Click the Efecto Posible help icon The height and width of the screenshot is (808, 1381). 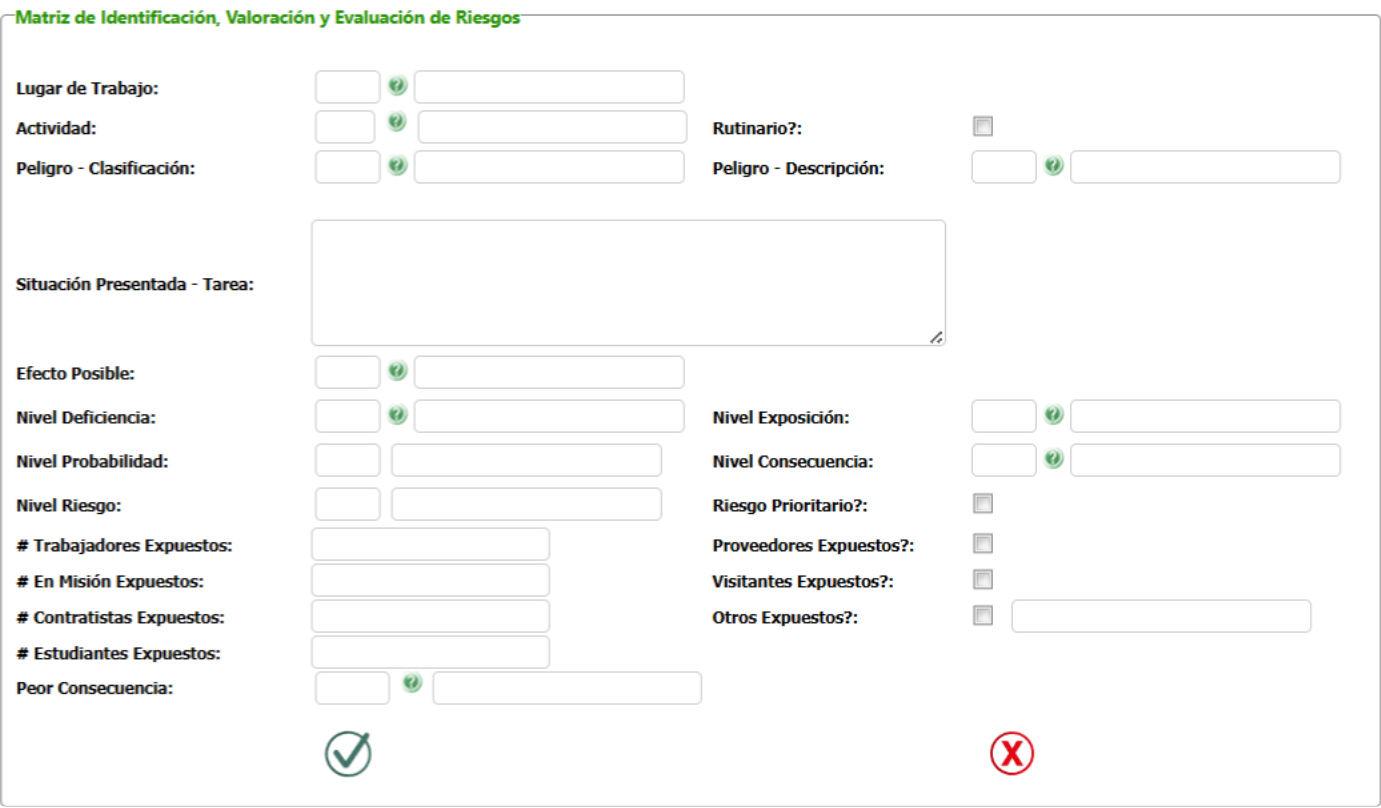[x=398, y=371]
